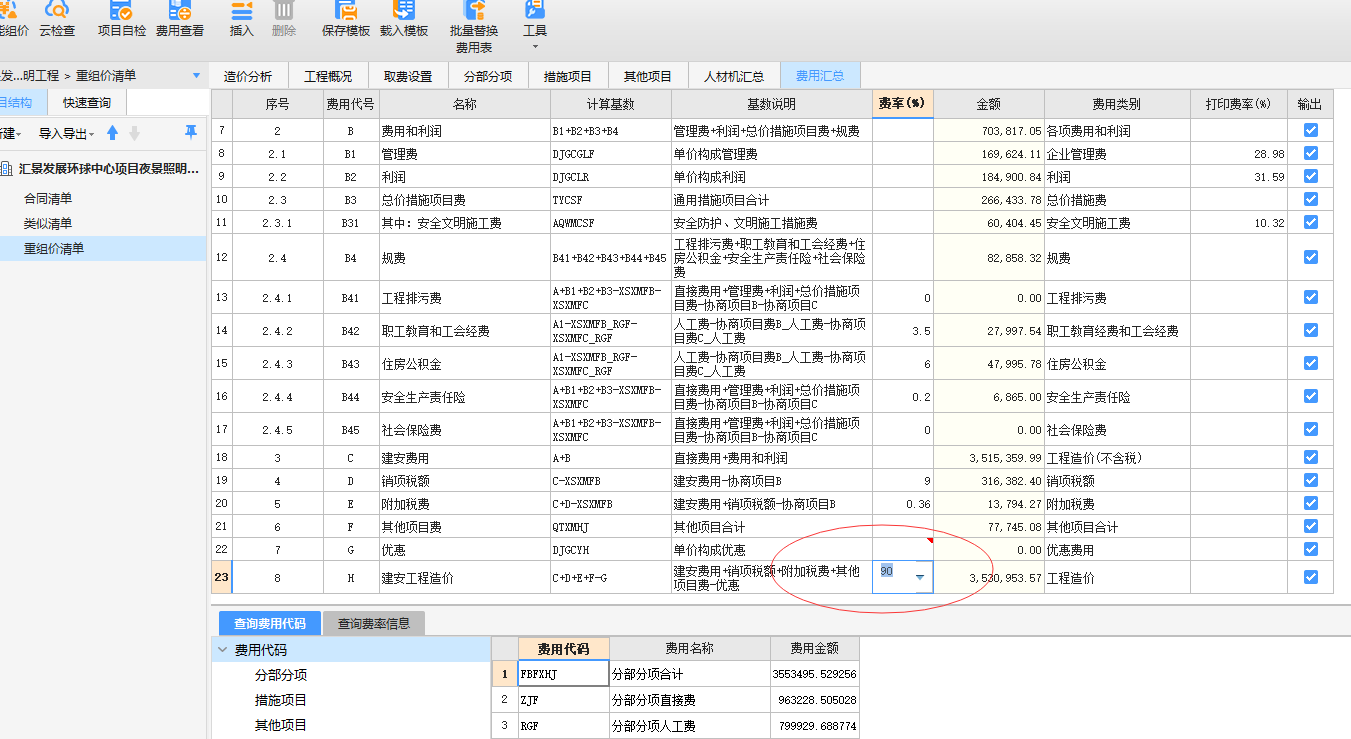Select 查询费用代码 tab

click(270, 623)
